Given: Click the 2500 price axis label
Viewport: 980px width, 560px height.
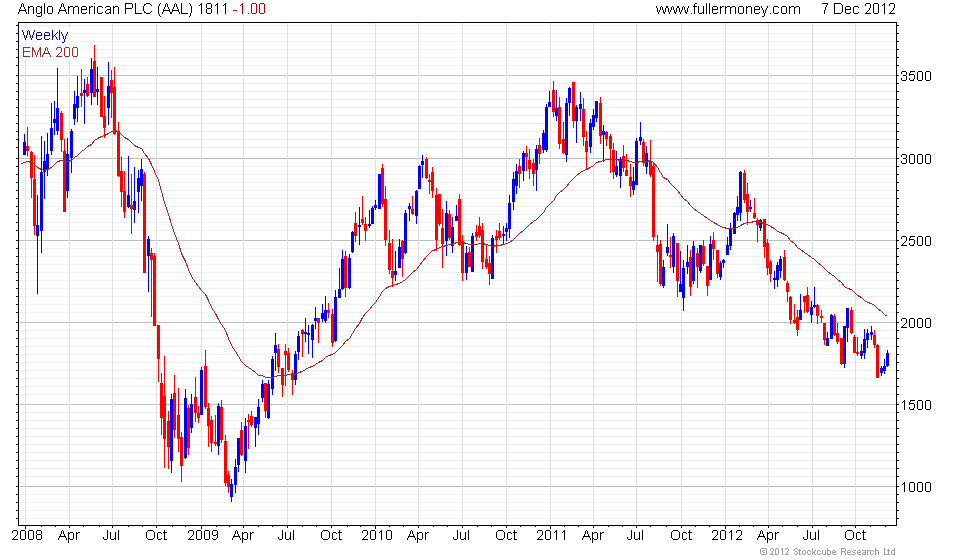Looking at the screenshot, I should tap(915, 241).
